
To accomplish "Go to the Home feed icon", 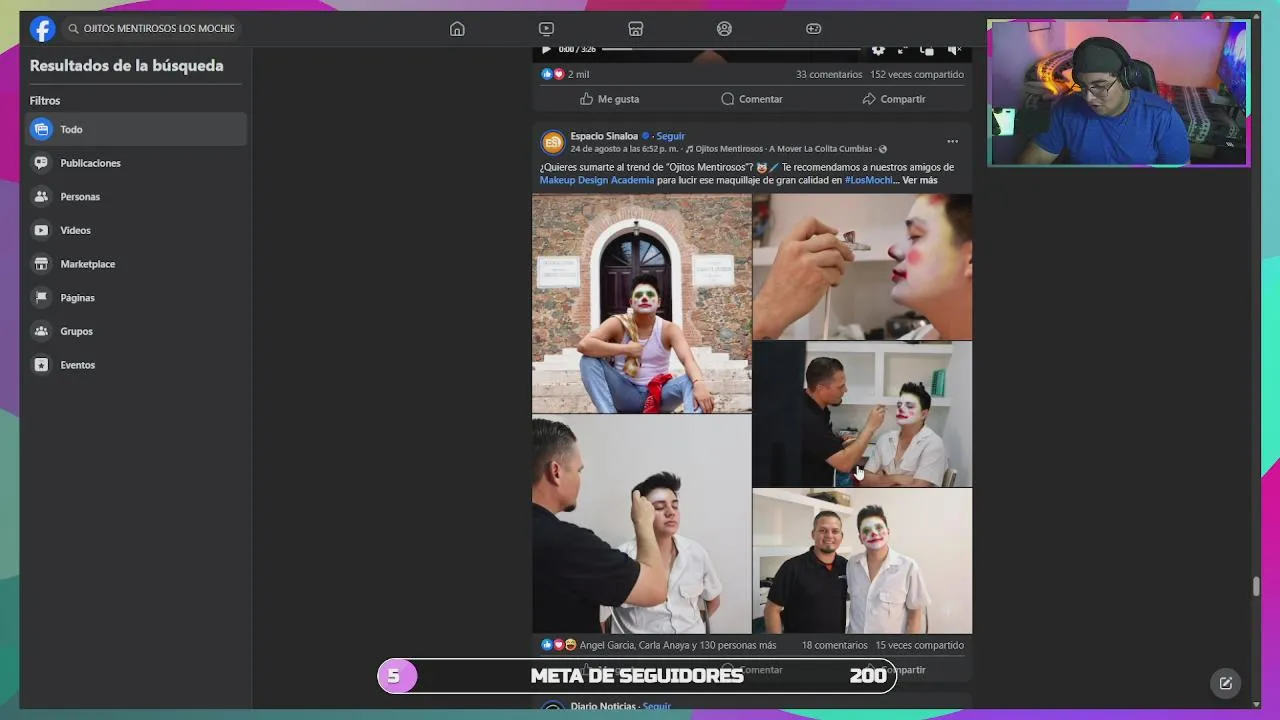I will [457, 29].
